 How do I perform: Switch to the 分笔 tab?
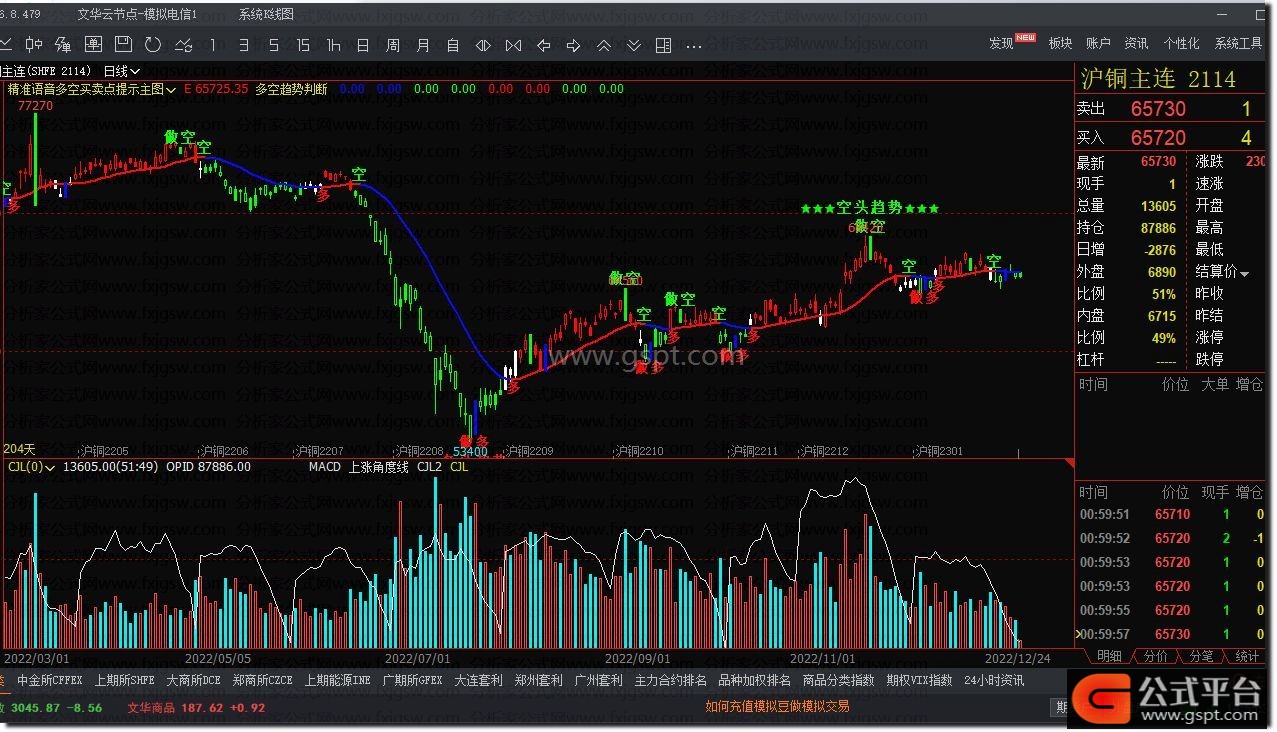(1201, 656)
